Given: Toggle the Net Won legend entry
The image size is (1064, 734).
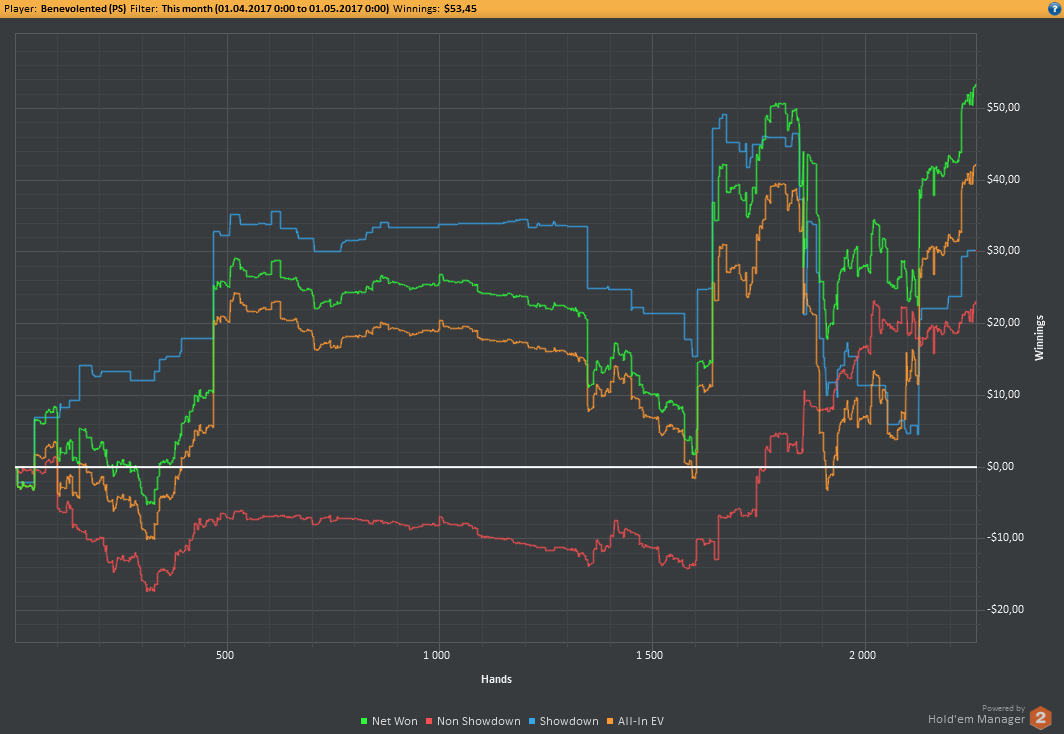Looking at the screenshot, I should pos(390,721).
